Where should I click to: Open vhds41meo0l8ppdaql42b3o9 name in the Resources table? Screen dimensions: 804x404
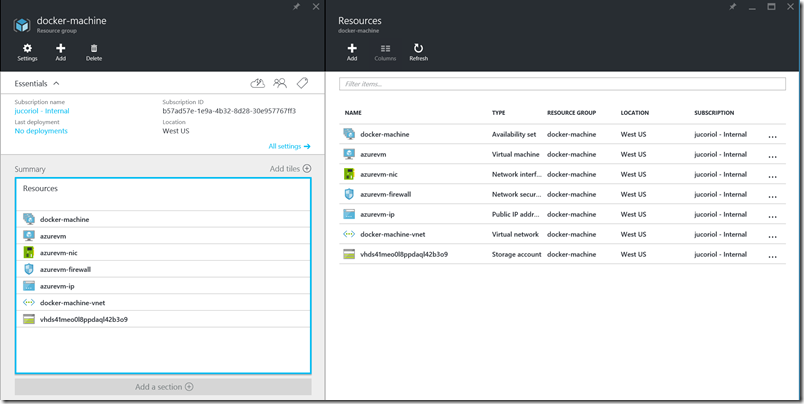tap(404, 254)
